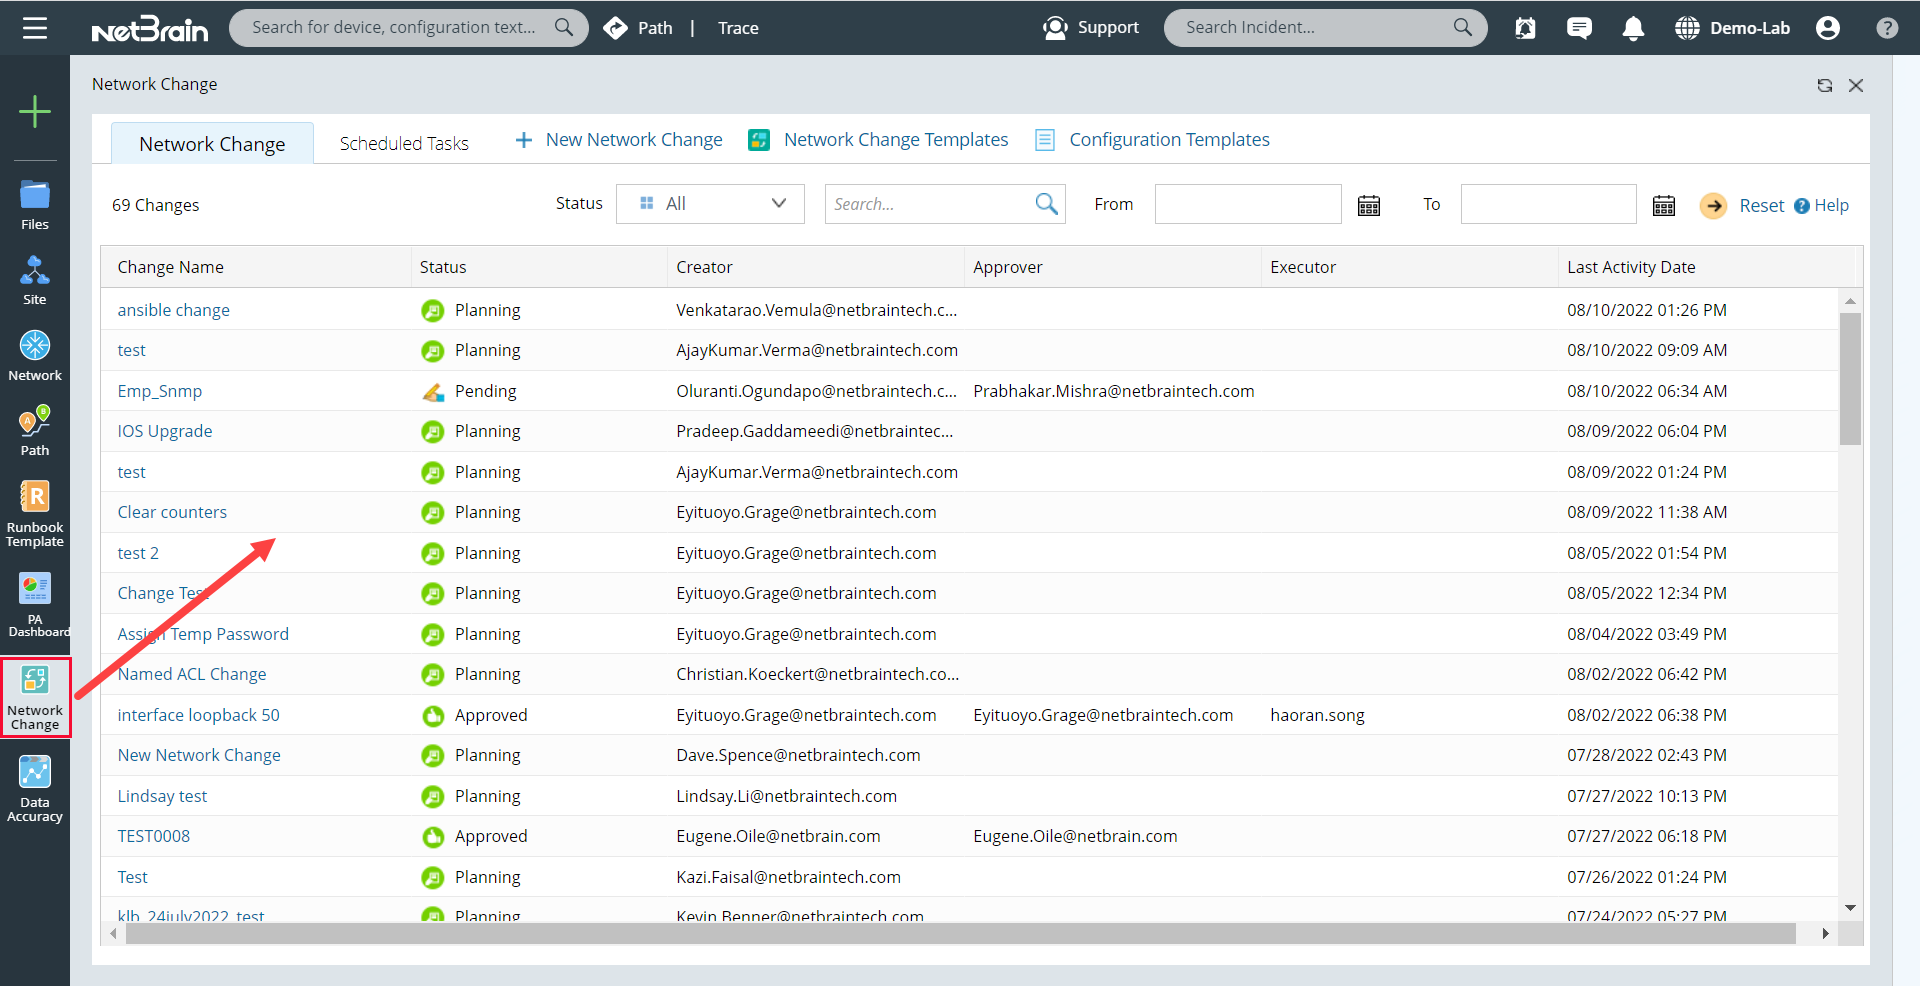The image size is (1920, 986).
Task: Open Data Accuracy in sidebar
Action: coord(35,788)
